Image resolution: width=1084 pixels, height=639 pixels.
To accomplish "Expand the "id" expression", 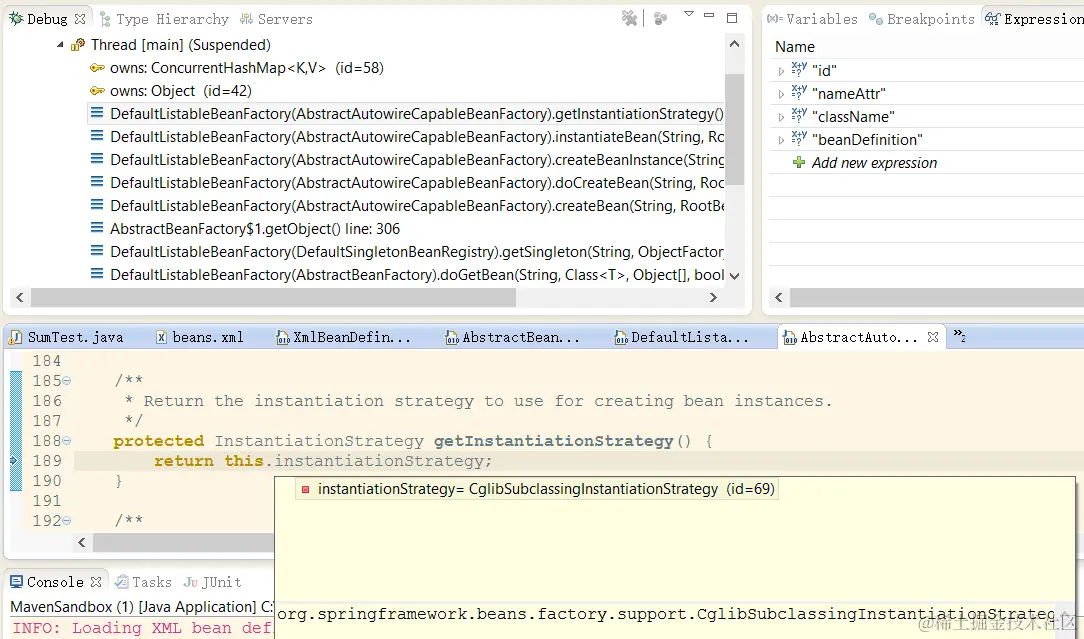I will (781, 71).
